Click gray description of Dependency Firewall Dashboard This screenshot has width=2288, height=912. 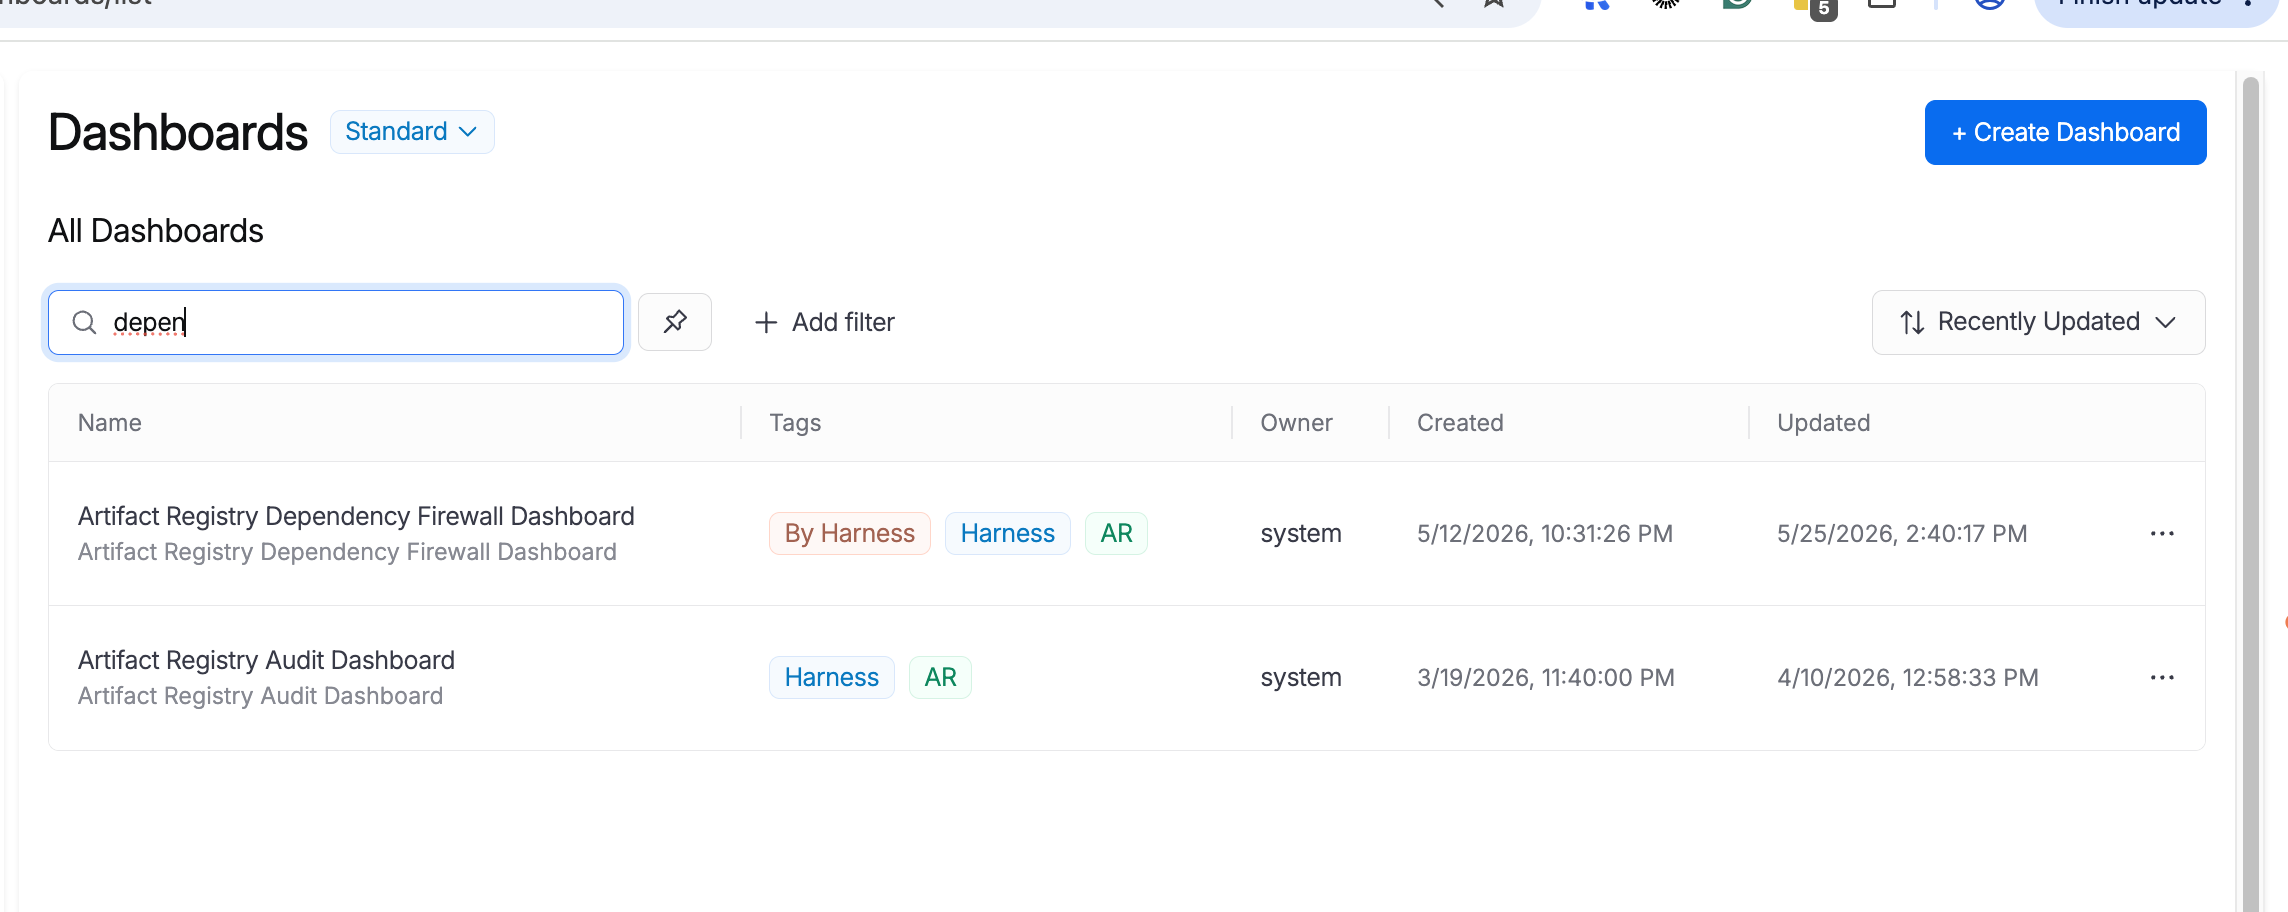point(347,552)
